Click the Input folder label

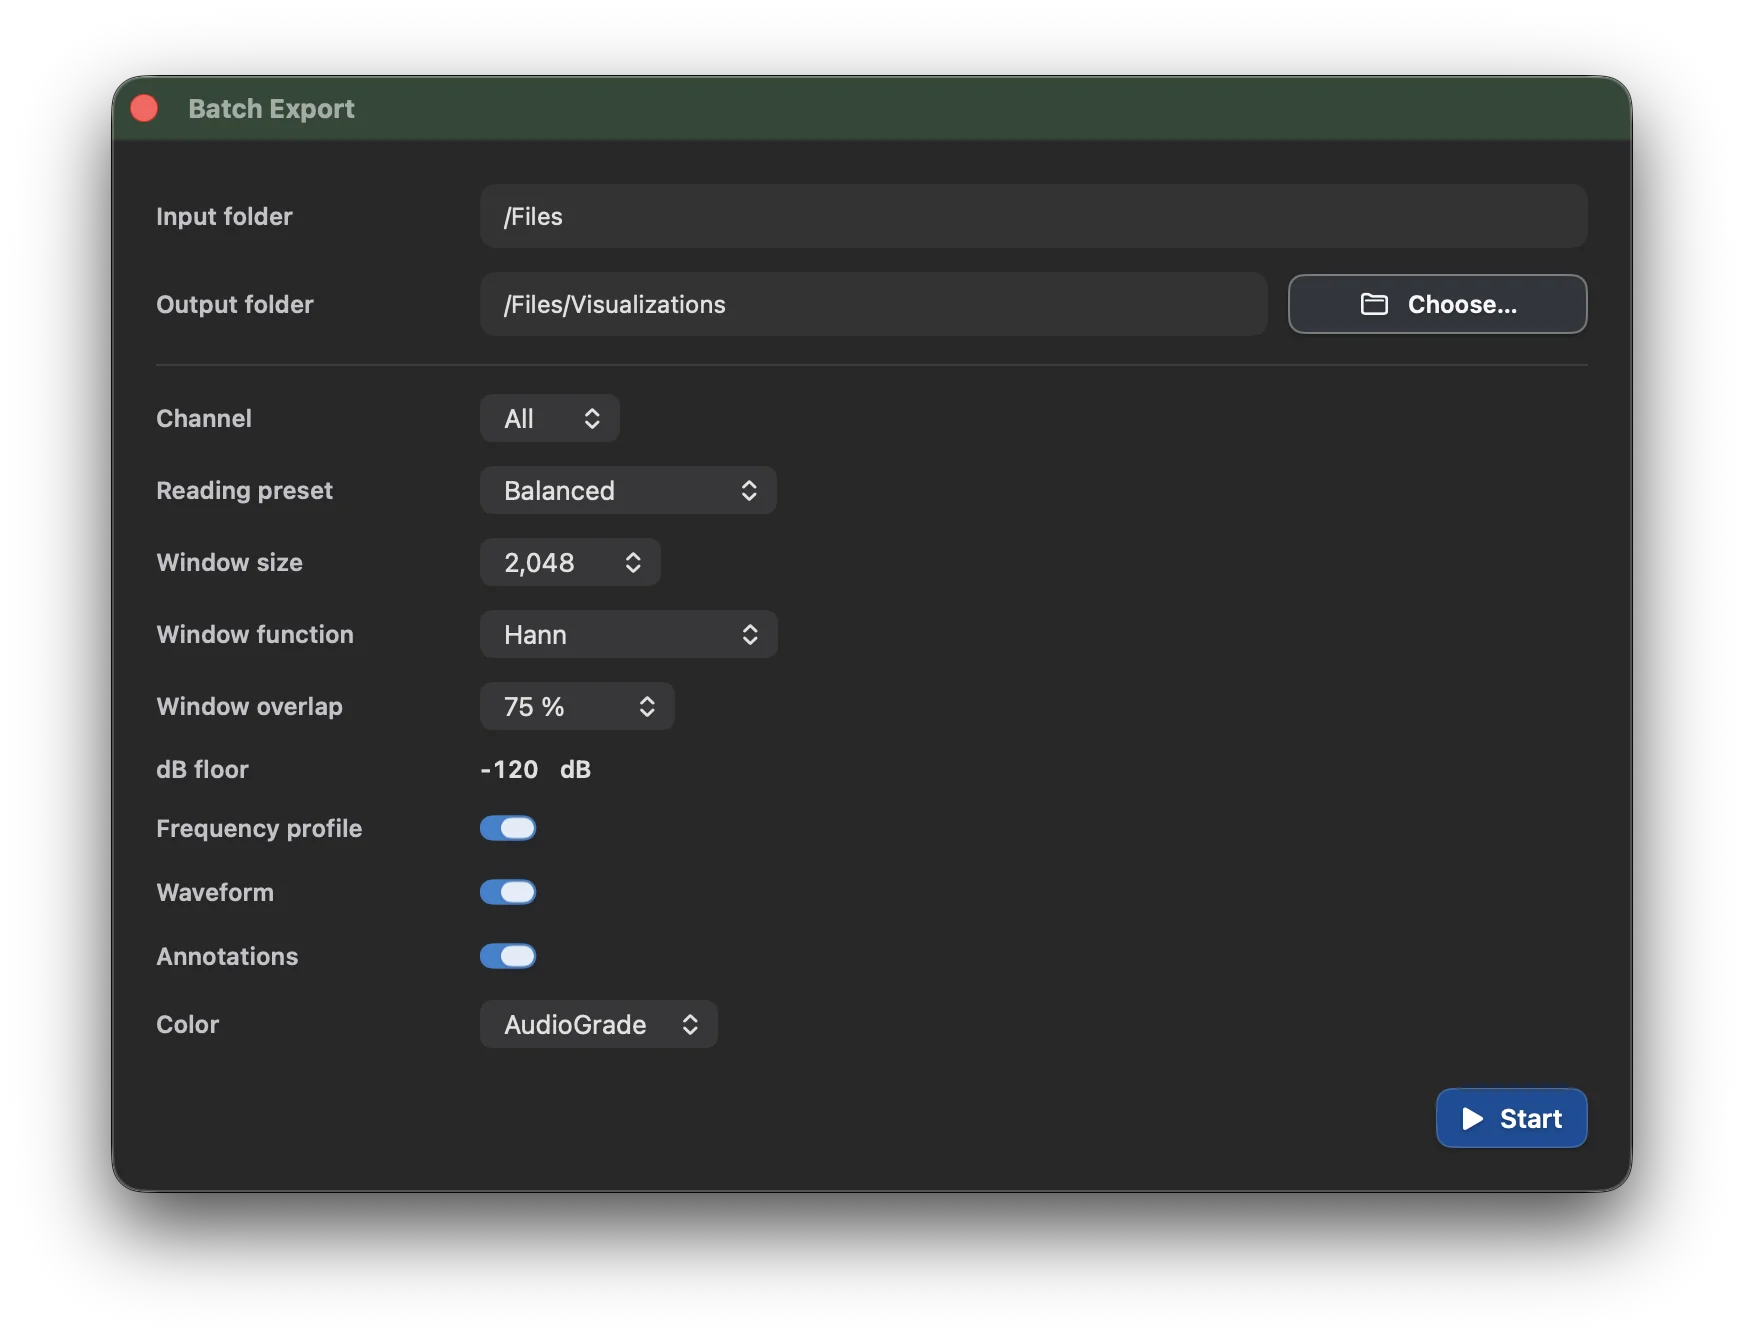(x=224, y=216)
